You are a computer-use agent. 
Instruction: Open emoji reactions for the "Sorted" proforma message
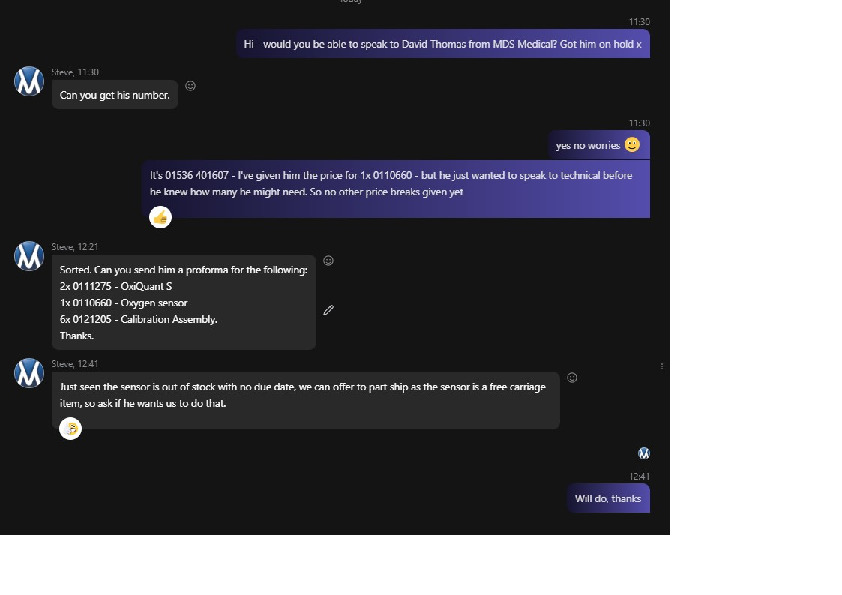(x=328, y=261)
